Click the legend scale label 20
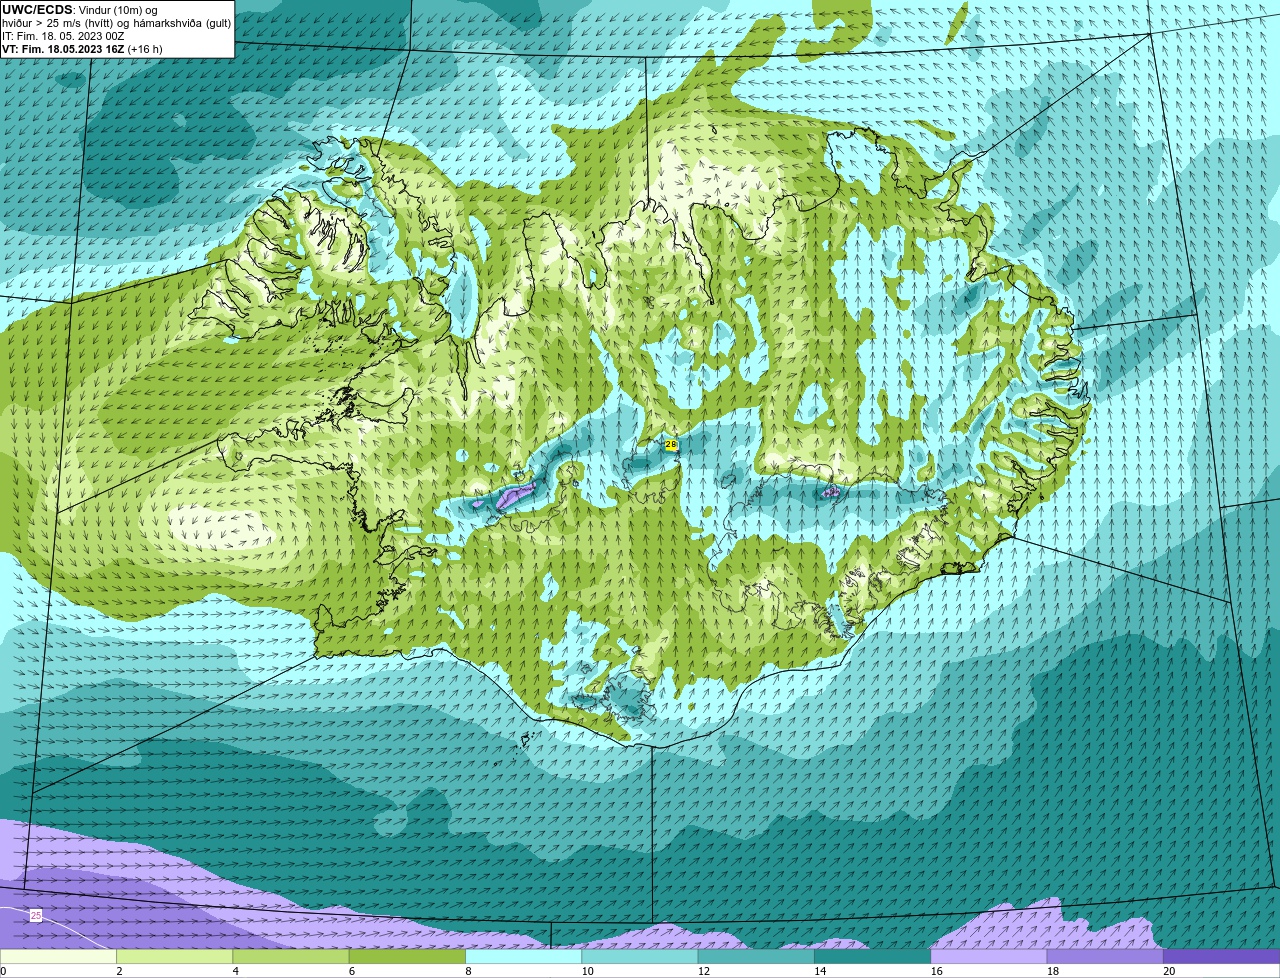 tap(1169, 971)
